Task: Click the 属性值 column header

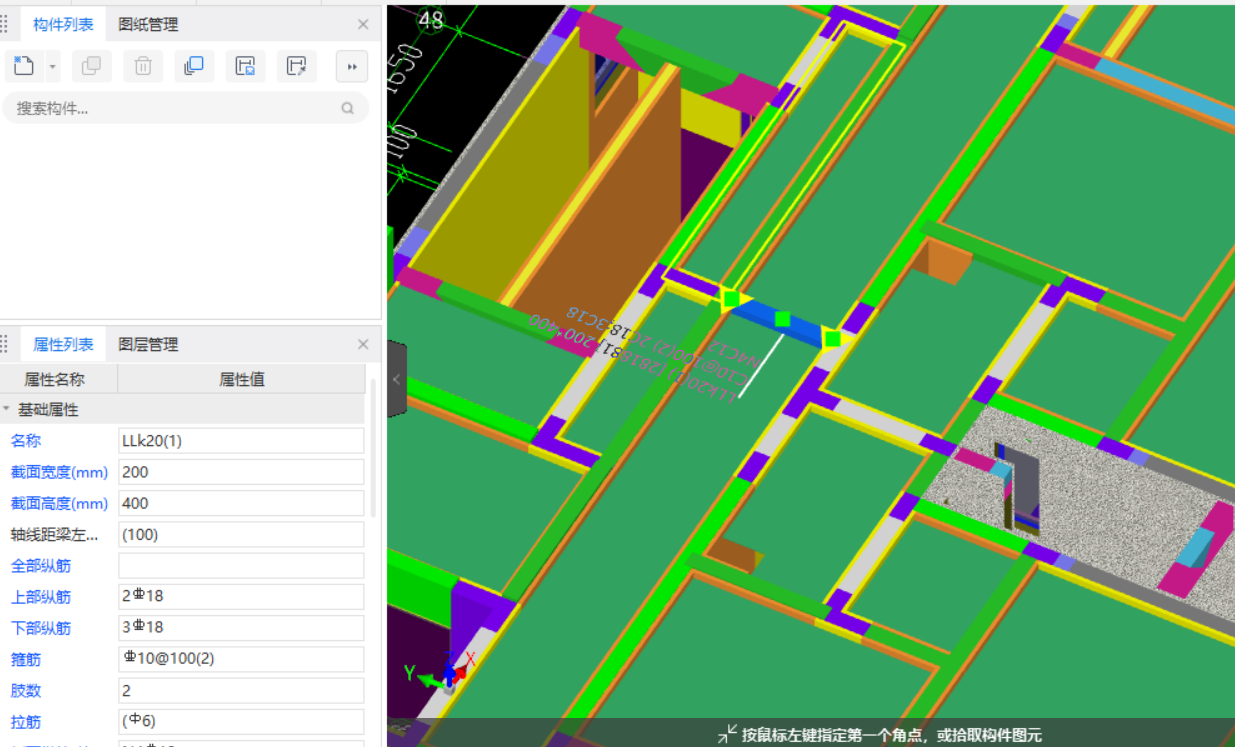Action: pyautogui.click(x=241, y=379)
